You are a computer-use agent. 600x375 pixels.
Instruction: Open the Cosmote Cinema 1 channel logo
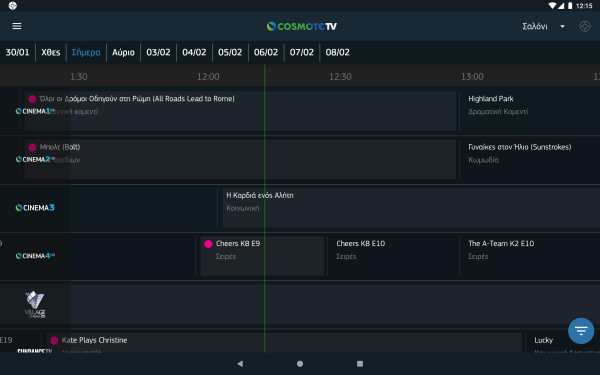tap(35, 111)
